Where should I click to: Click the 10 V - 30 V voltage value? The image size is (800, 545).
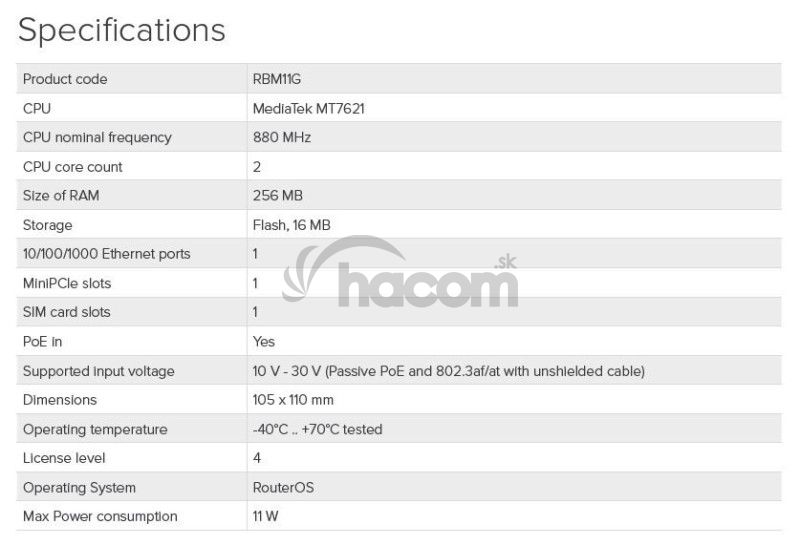pos(448,371)
